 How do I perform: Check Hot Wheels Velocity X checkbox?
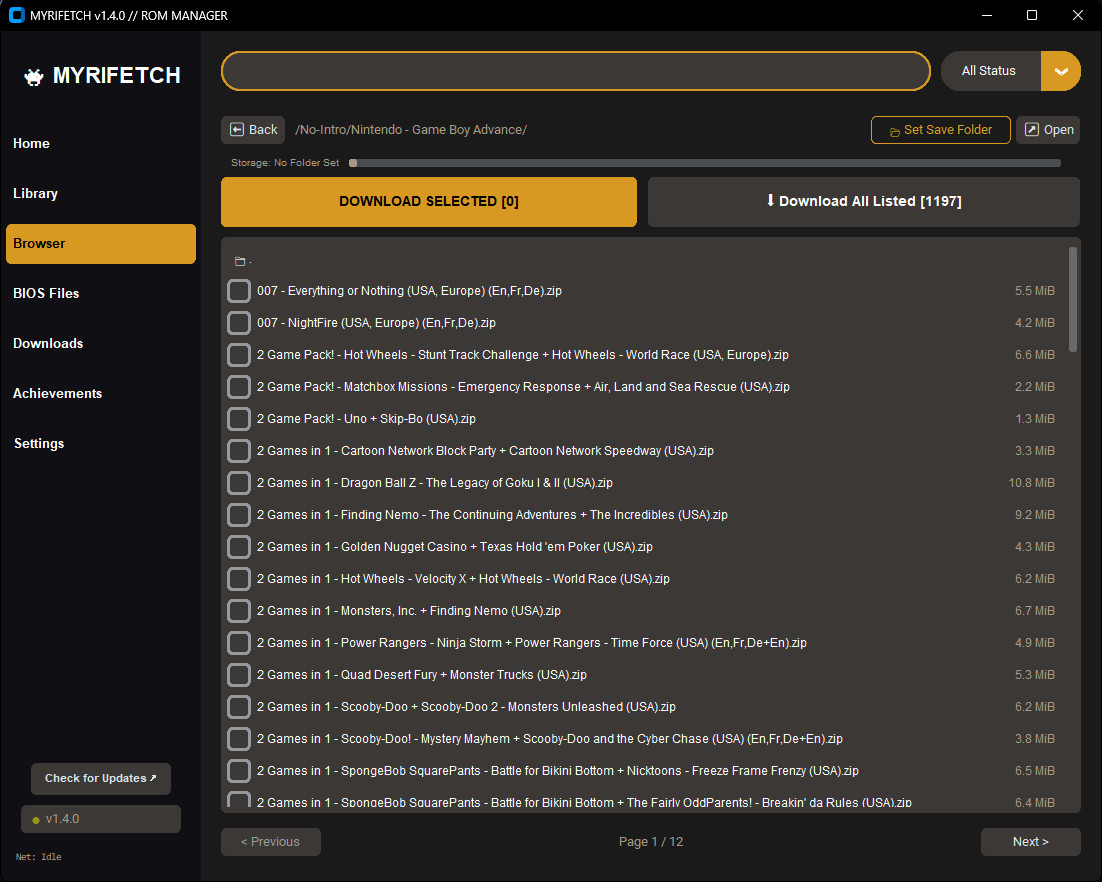[239, 578]
